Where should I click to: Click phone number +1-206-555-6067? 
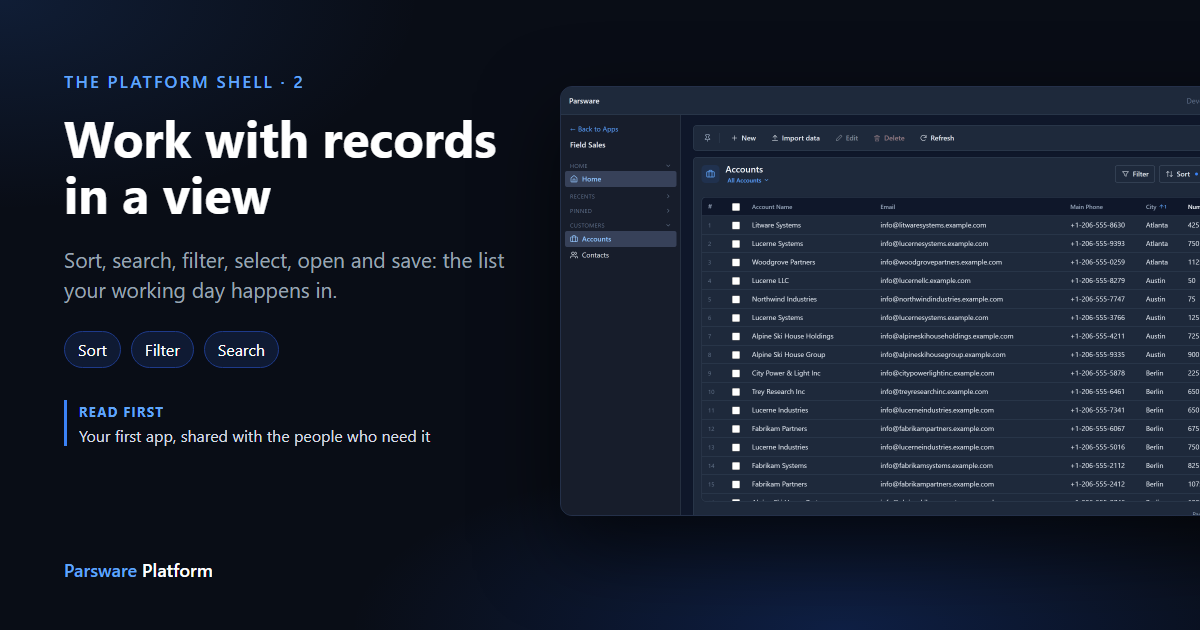pos(1097,429)
